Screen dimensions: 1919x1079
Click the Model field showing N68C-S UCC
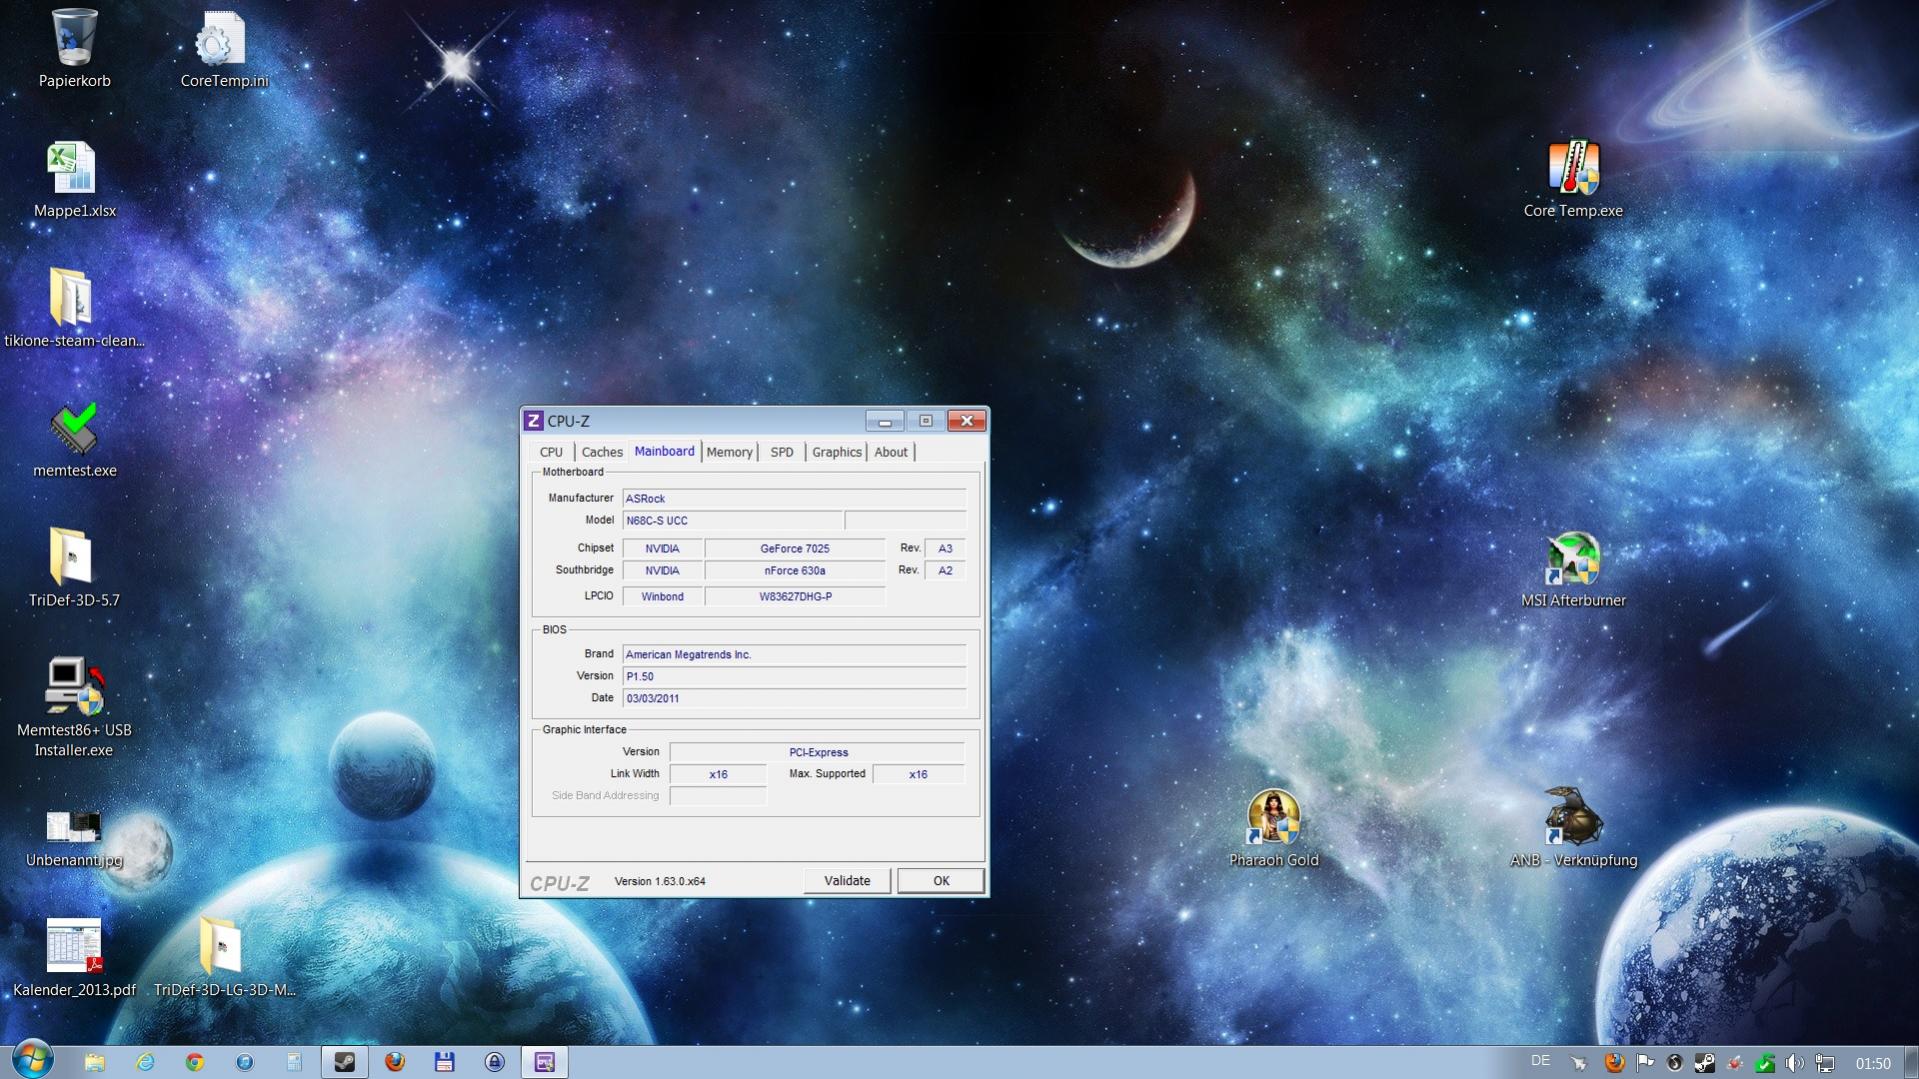[x=733, y=520]
